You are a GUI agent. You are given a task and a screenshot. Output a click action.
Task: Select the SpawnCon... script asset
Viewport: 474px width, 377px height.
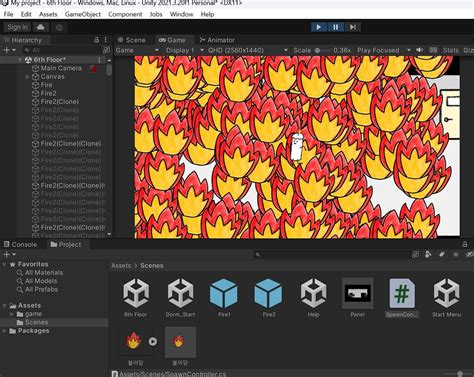point(402,298)
